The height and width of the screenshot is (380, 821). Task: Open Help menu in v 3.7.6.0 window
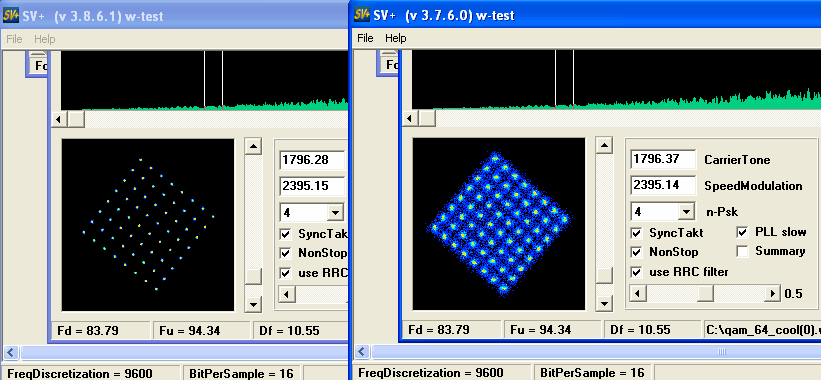[395, 38]
